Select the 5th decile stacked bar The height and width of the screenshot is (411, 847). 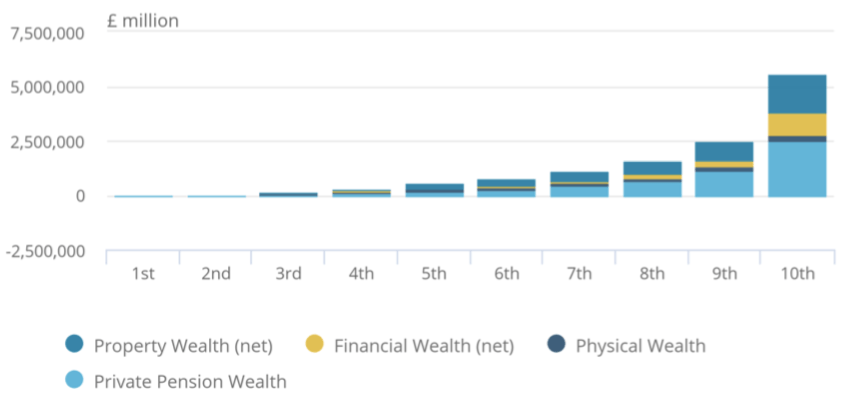point(433,190)
